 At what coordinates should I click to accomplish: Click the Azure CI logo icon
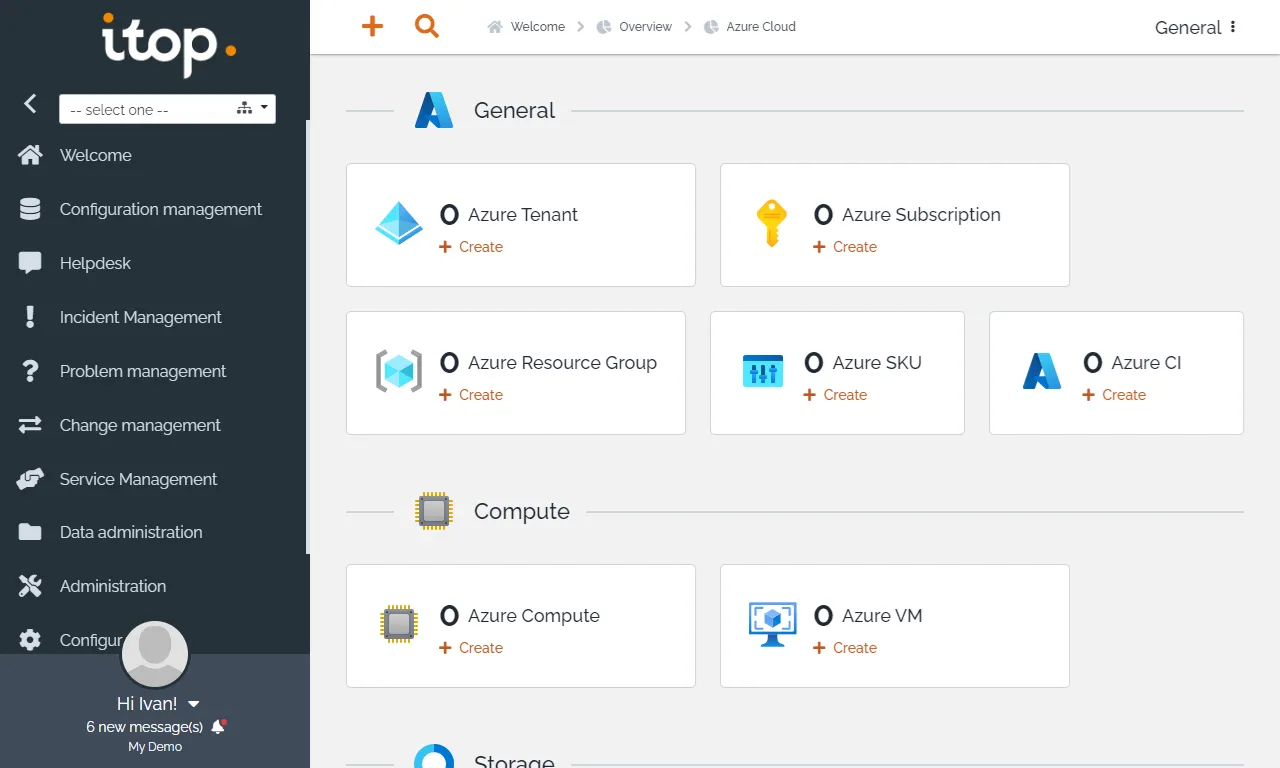[x=1042, y=372]
